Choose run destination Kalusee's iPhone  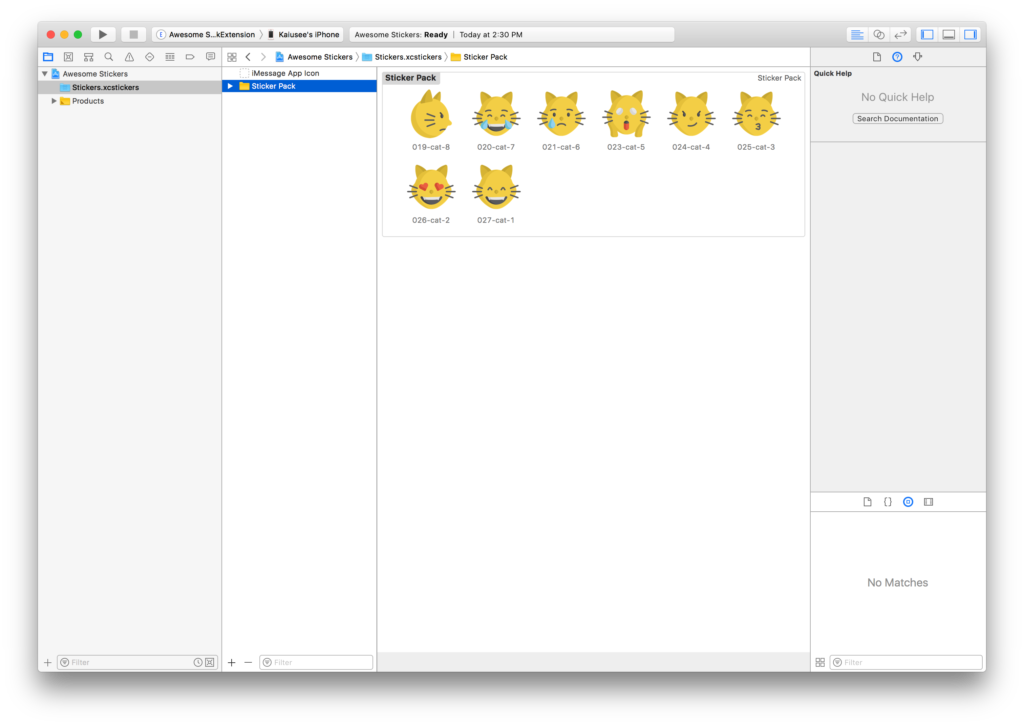[x=304, y=35]
